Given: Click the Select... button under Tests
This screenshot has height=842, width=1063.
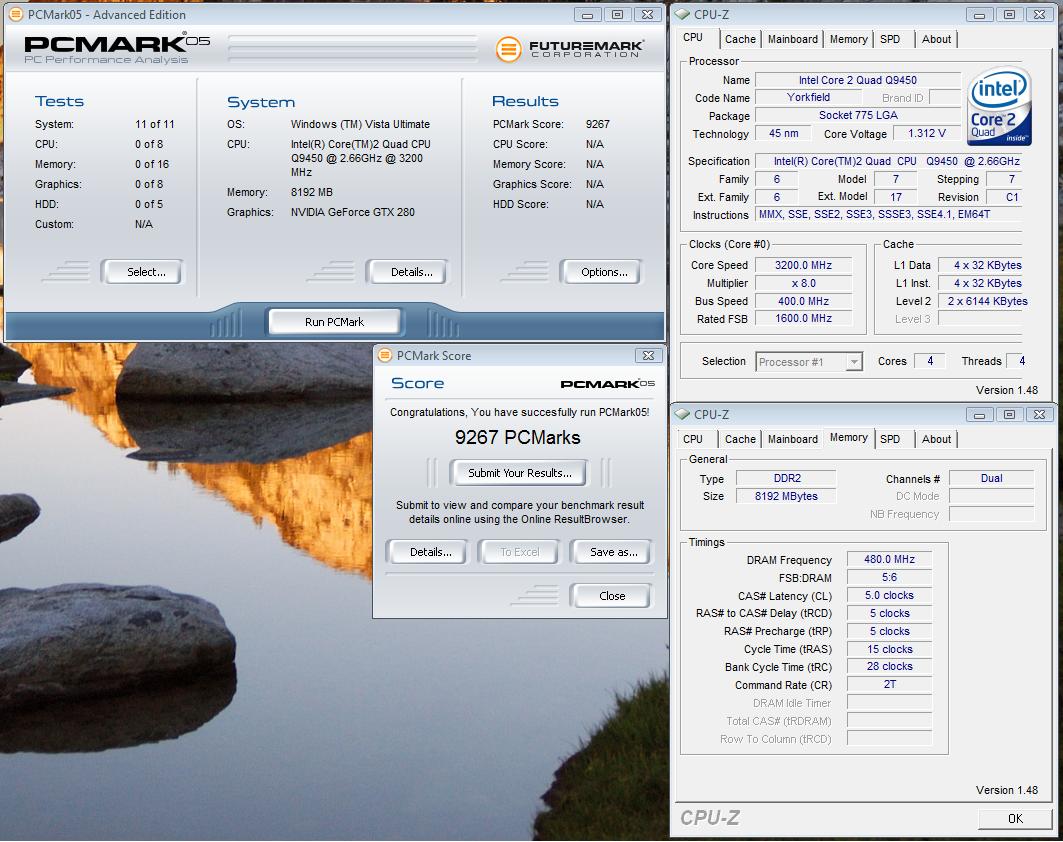Looking at the screenshot, I should pyautogui.click(x=143, y=272).
